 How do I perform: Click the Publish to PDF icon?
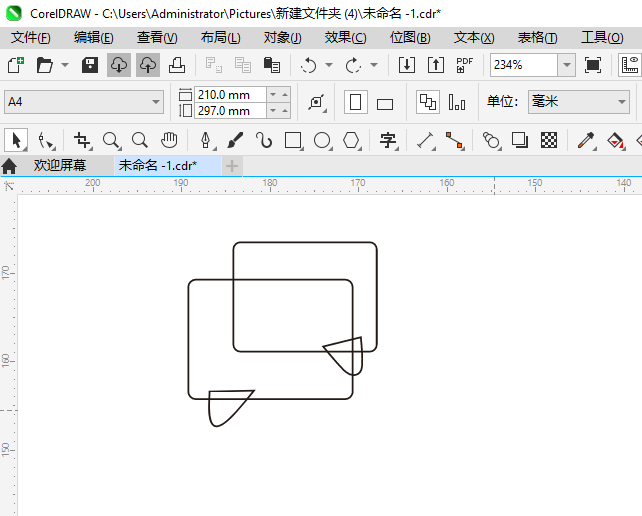pos(464,65)
